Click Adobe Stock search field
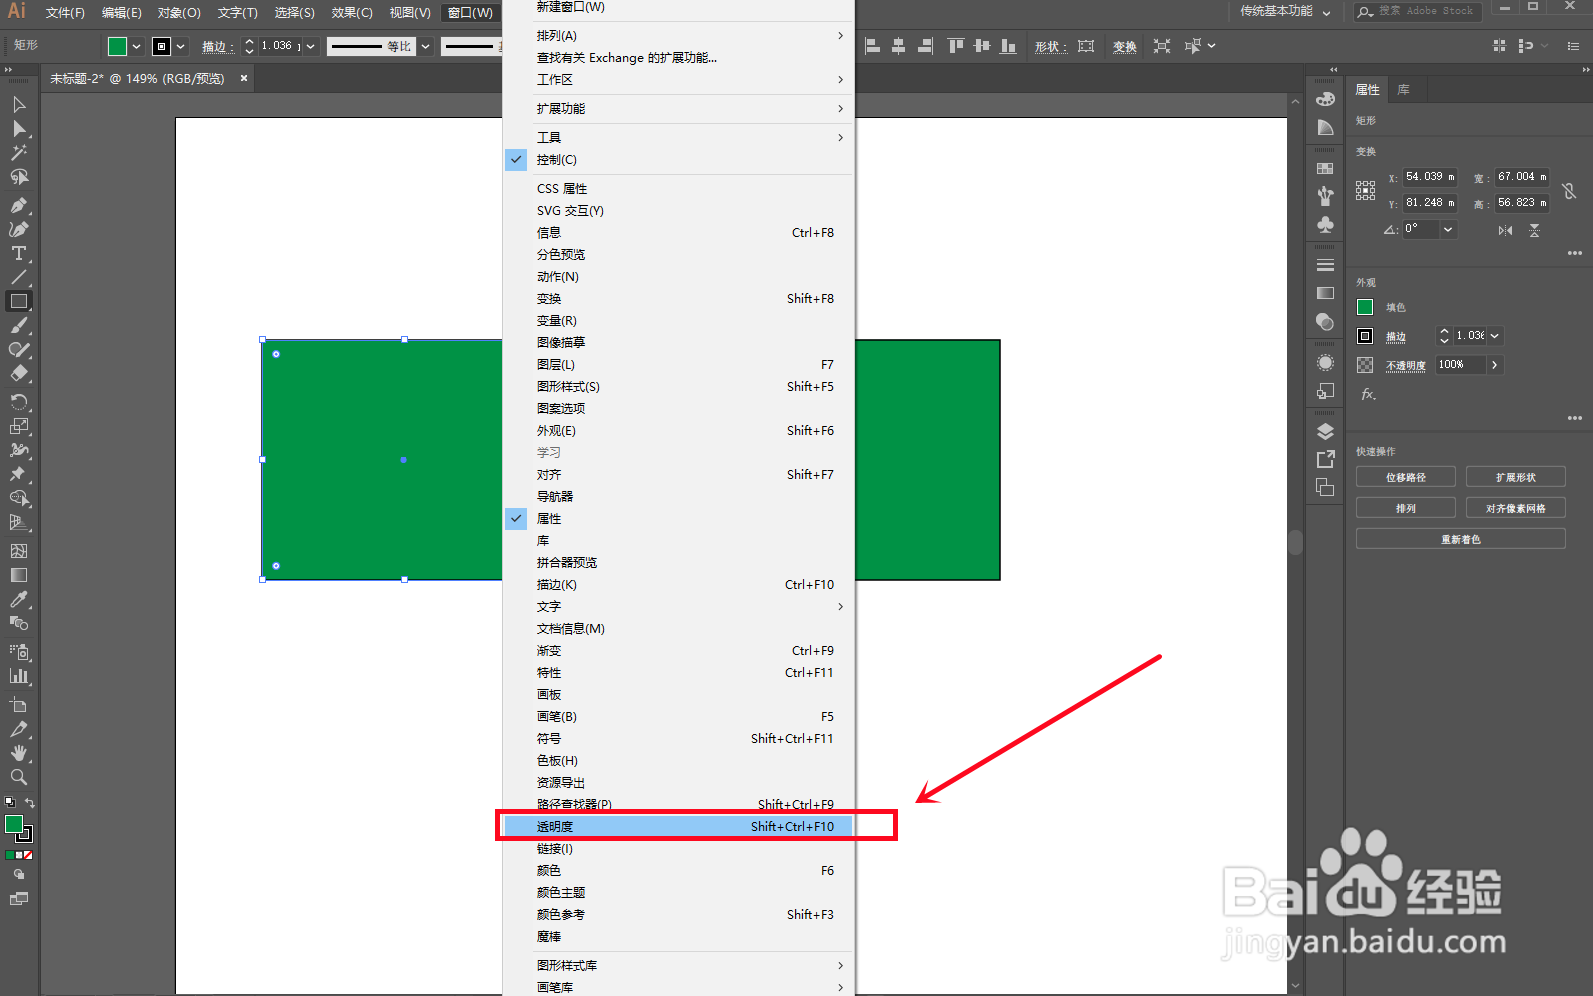The height and width of the screenshot is (996, 1593). pyautogui.click(x=1419, y=11)
